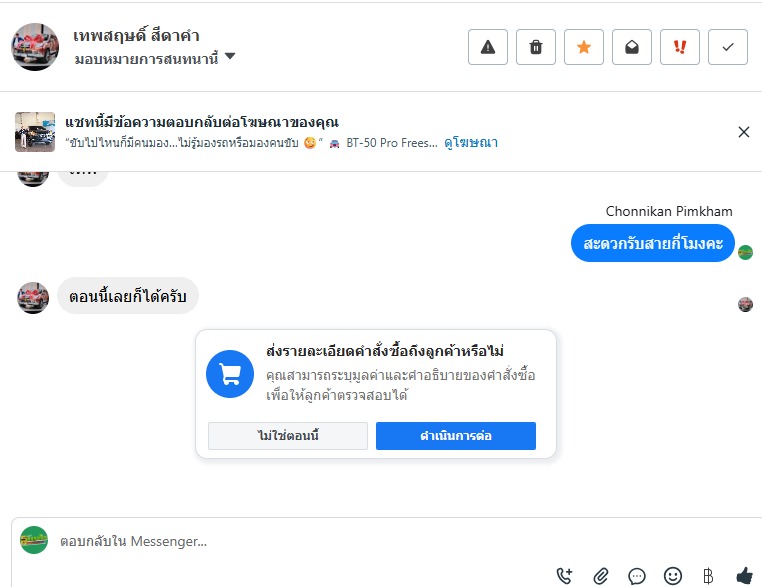762x587 pixels.
Task: Open saved replies speech bubble icon
Action: point(637,575)
